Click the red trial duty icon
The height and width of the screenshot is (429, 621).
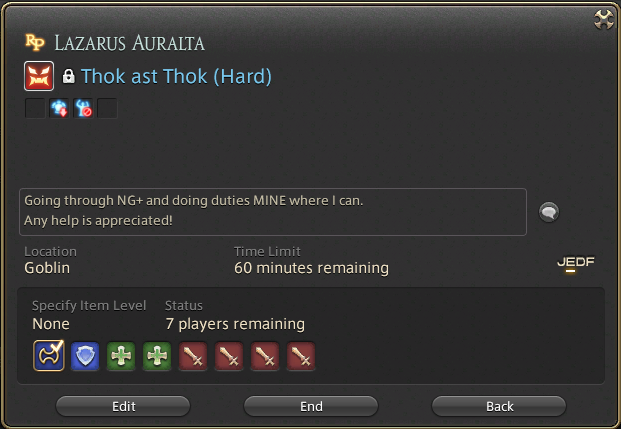[x=39, y=76]
